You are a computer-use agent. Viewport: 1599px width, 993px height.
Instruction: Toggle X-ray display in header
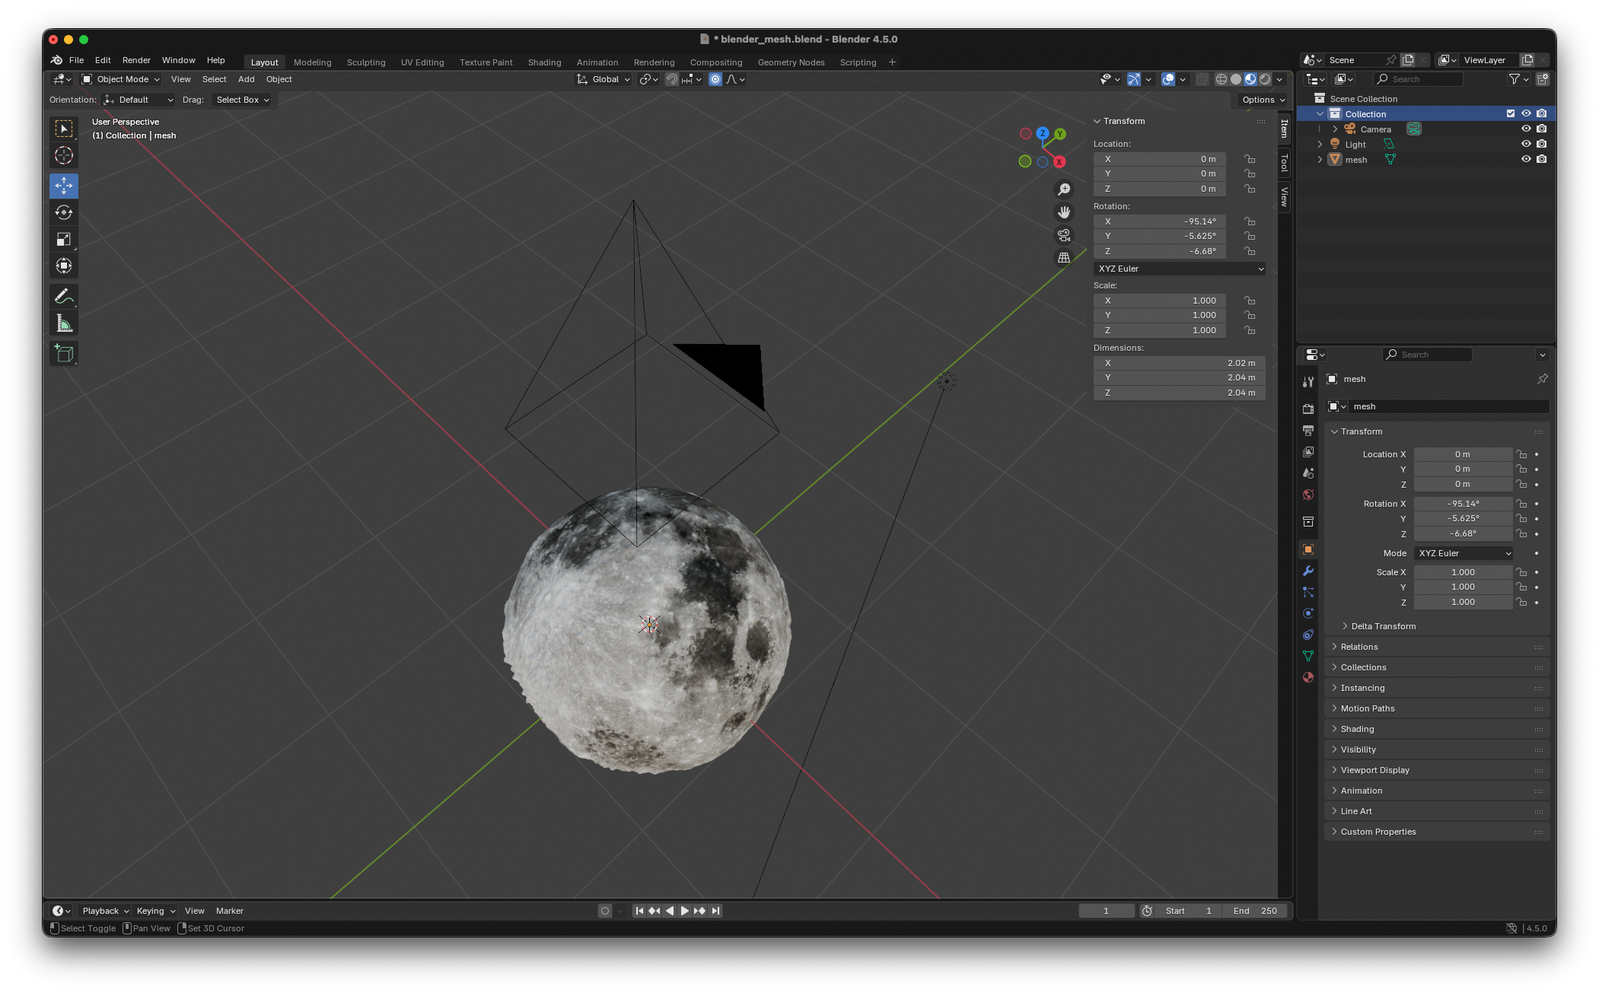1202,79
